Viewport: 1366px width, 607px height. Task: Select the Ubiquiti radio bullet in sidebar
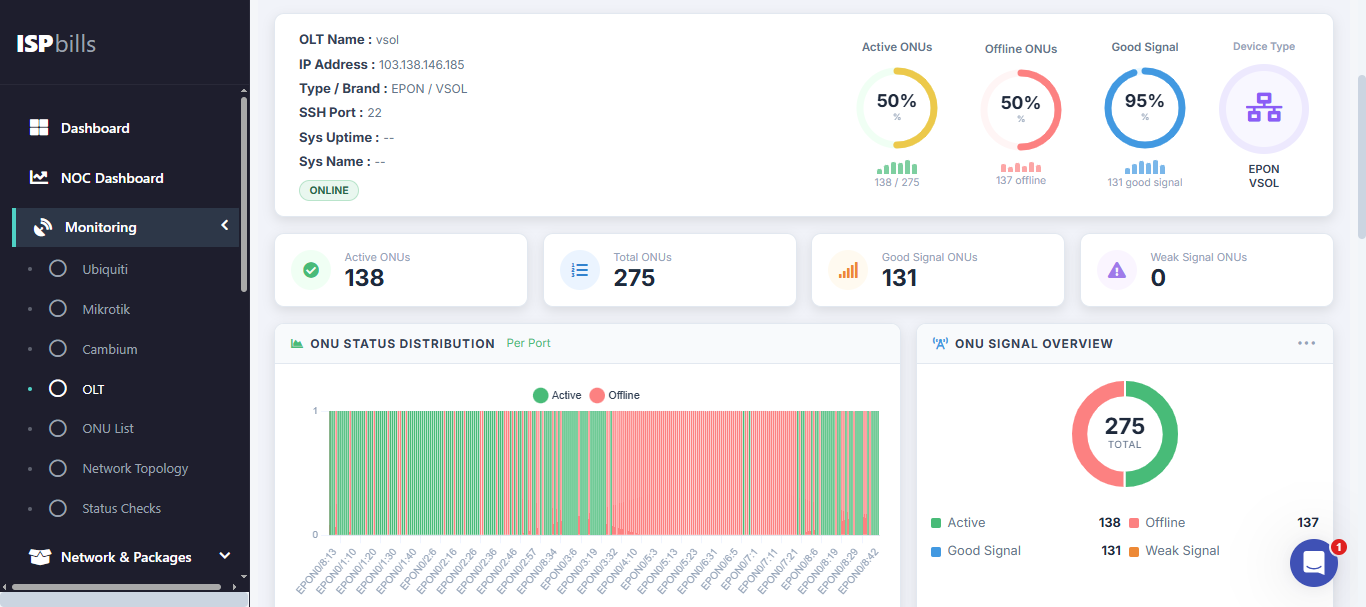(57, 268)
